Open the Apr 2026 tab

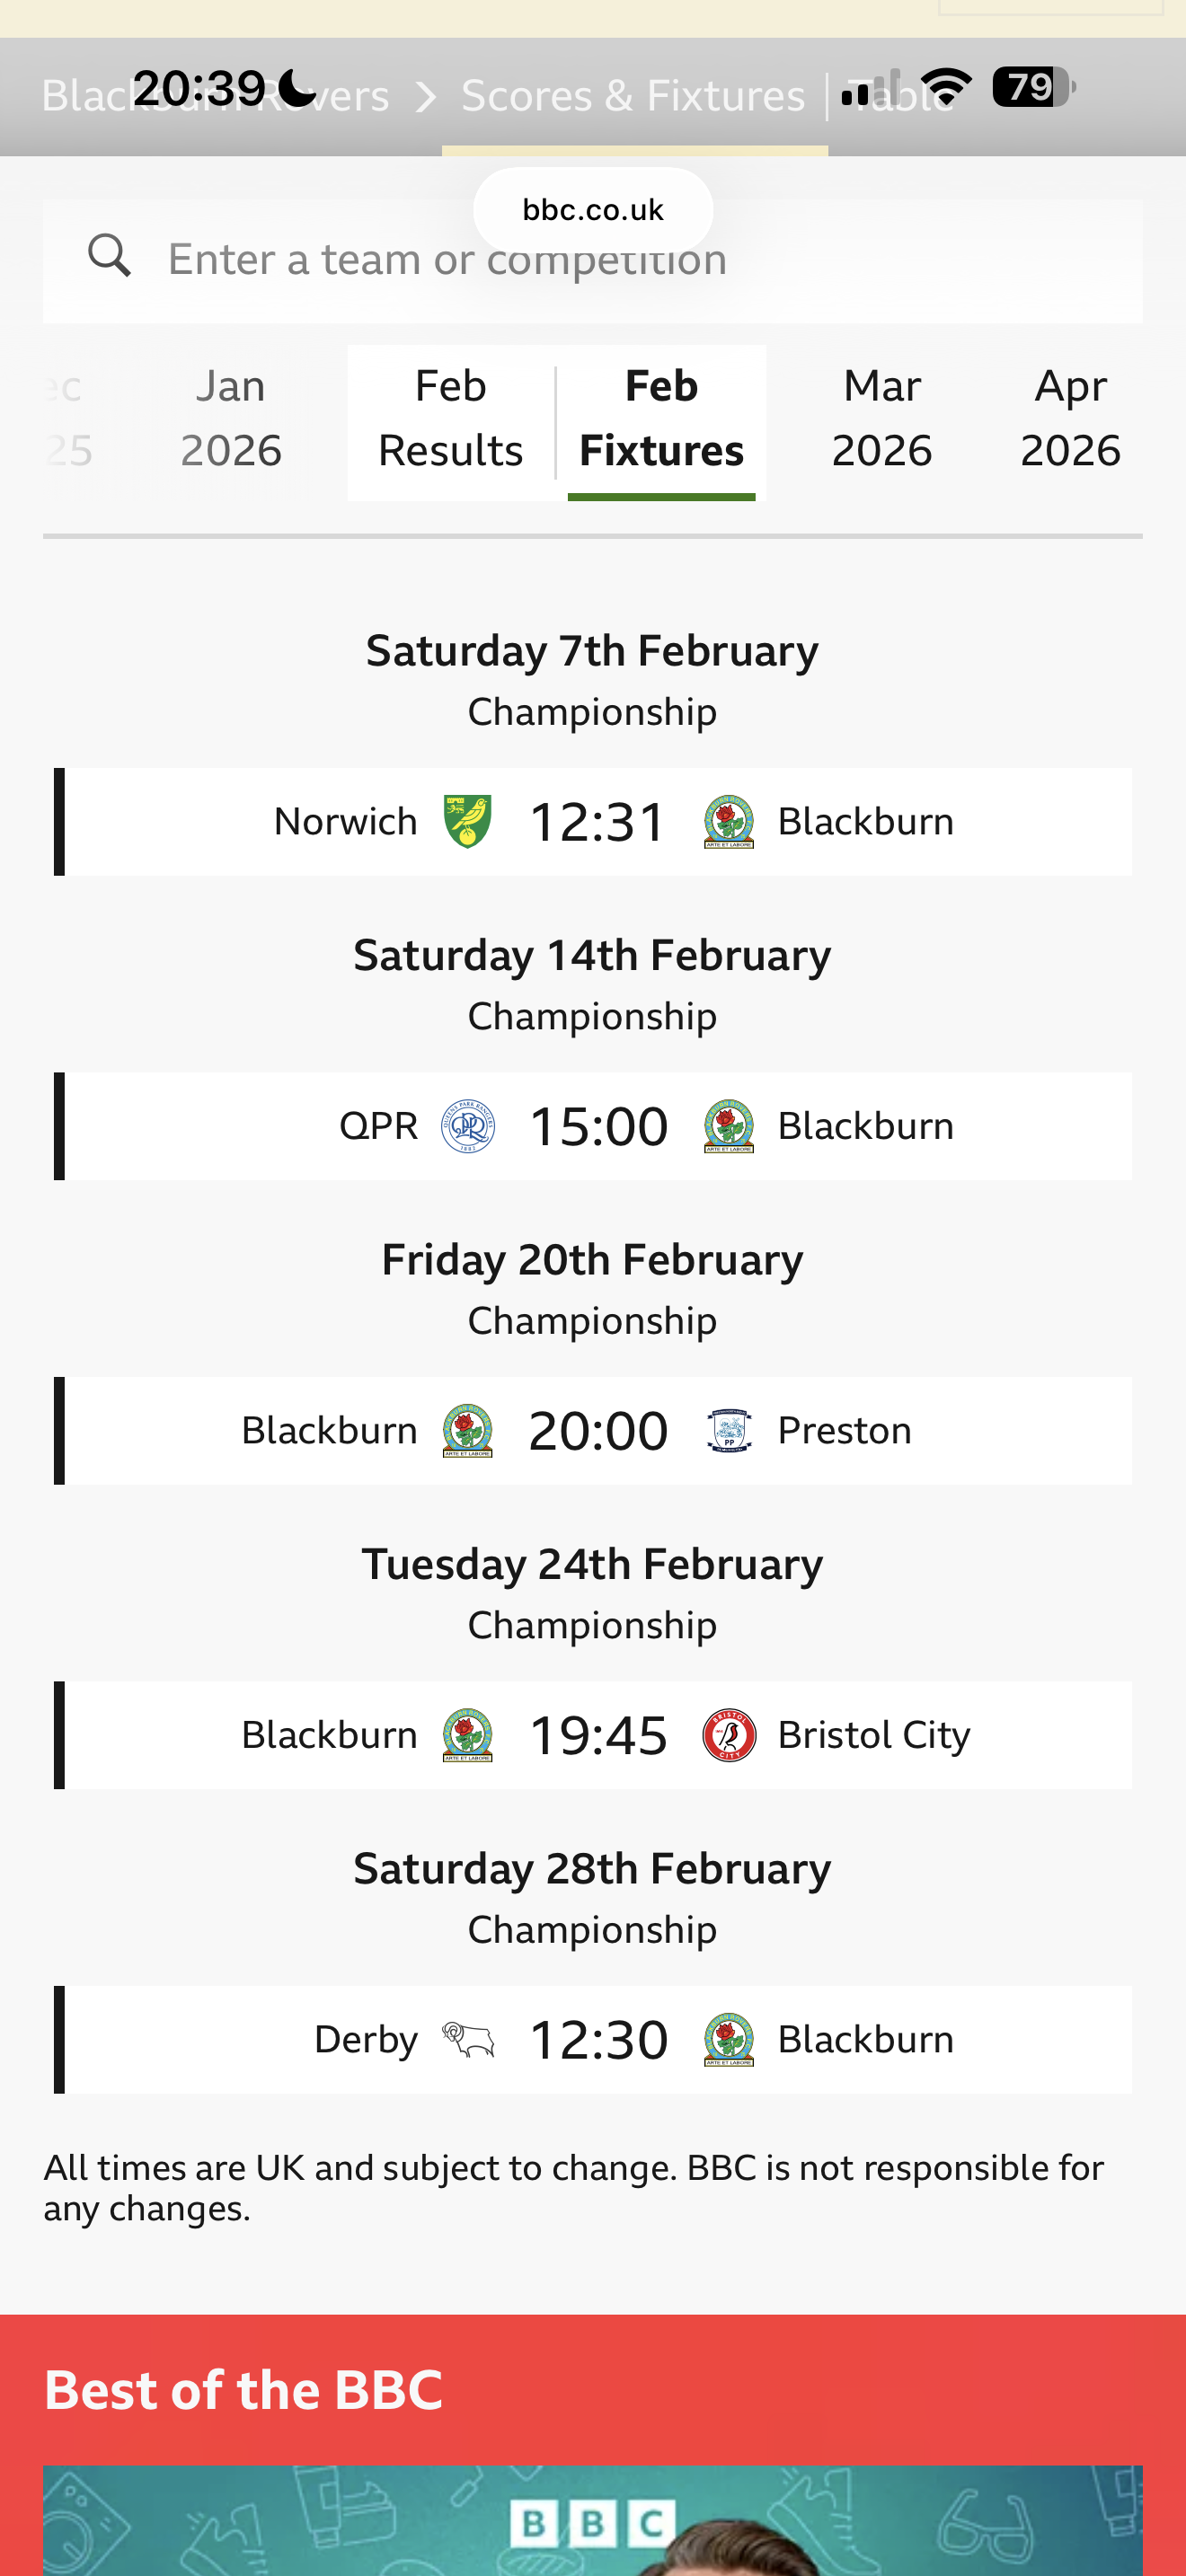(x=1069, y=419)
